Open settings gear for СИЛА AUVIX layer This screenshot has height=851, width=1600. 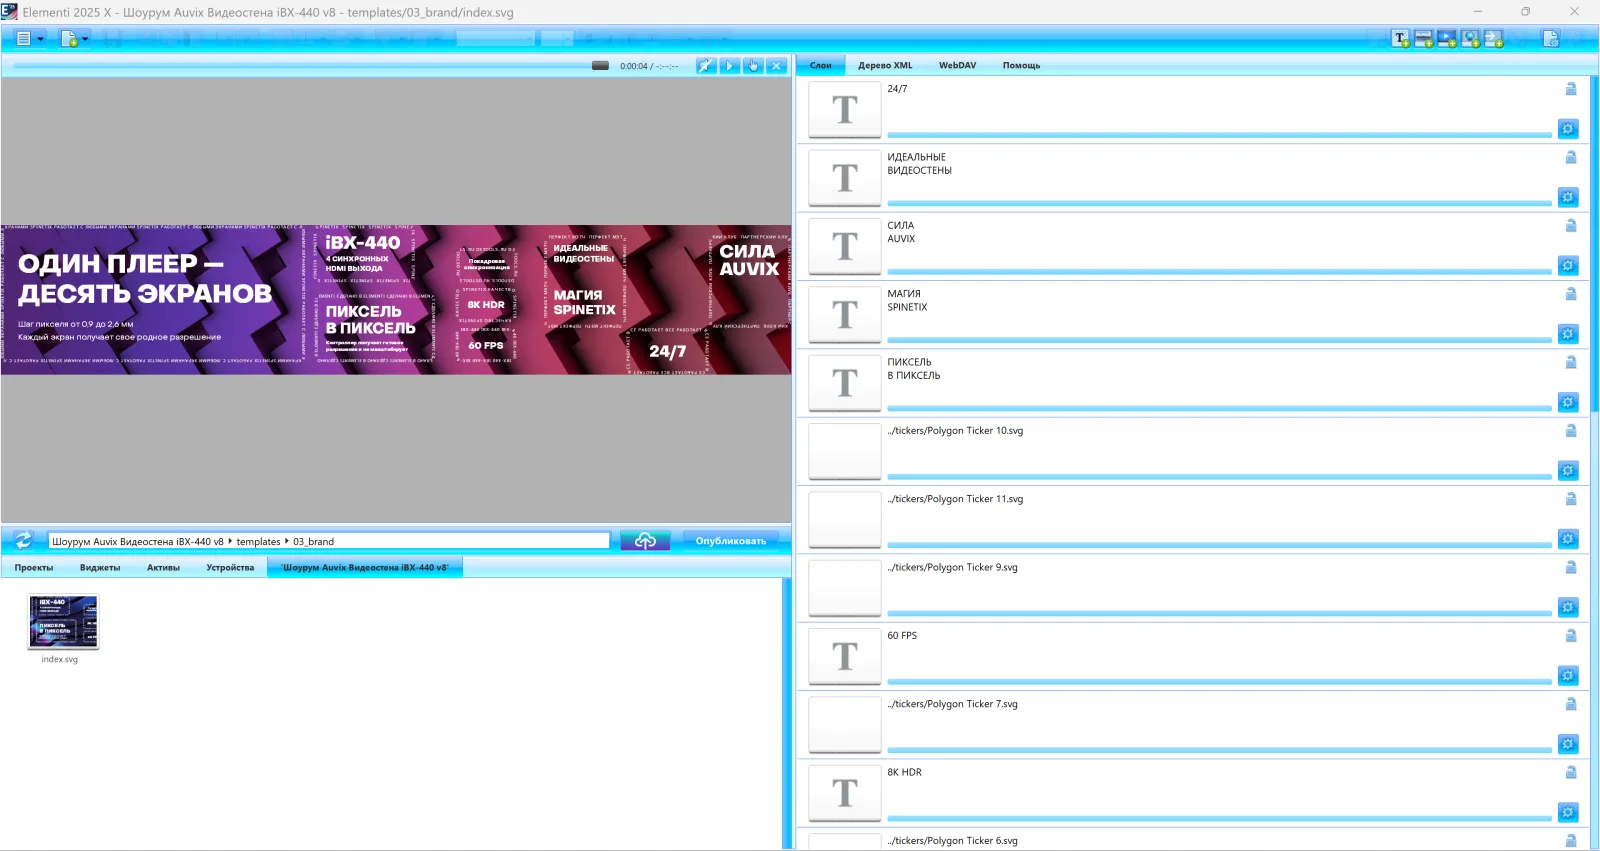(x=1568, y=265)
